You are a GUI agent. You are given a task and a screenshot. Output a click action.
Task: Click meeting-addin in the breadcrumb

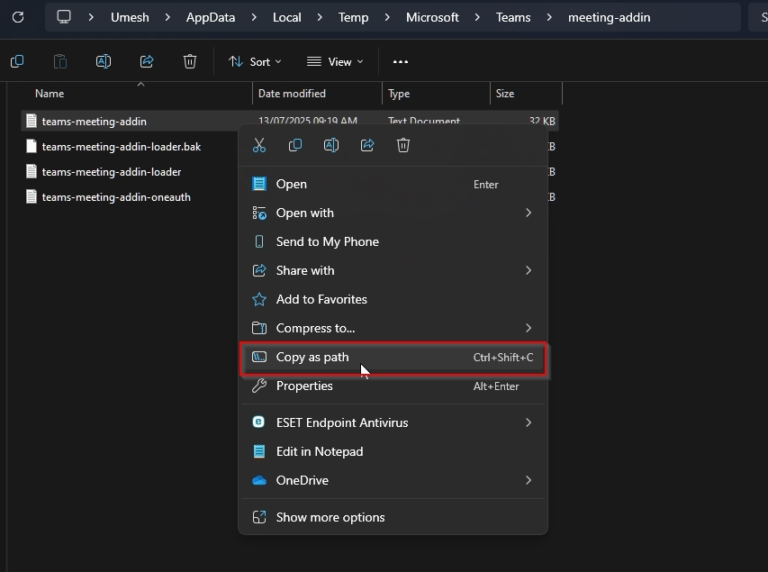(609, 18)
